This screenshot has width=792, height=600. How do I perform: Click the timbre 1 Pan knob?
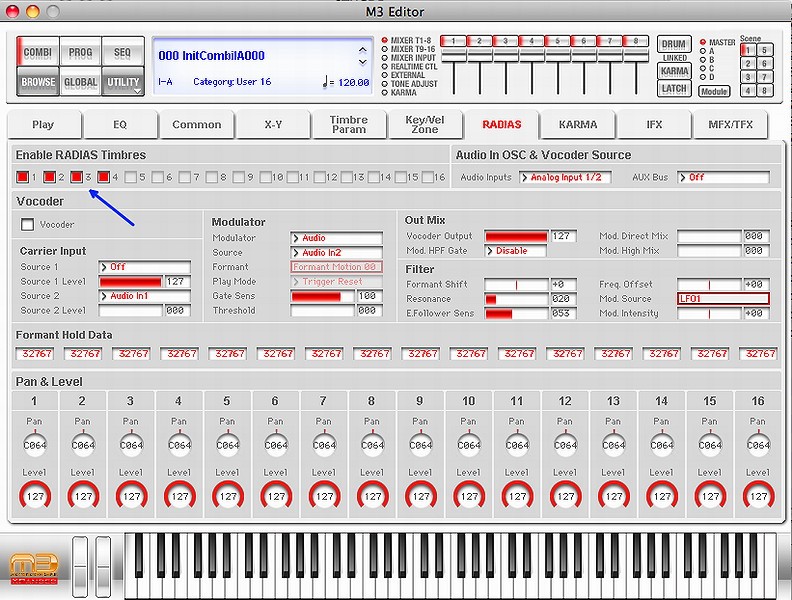click(34, 444)
